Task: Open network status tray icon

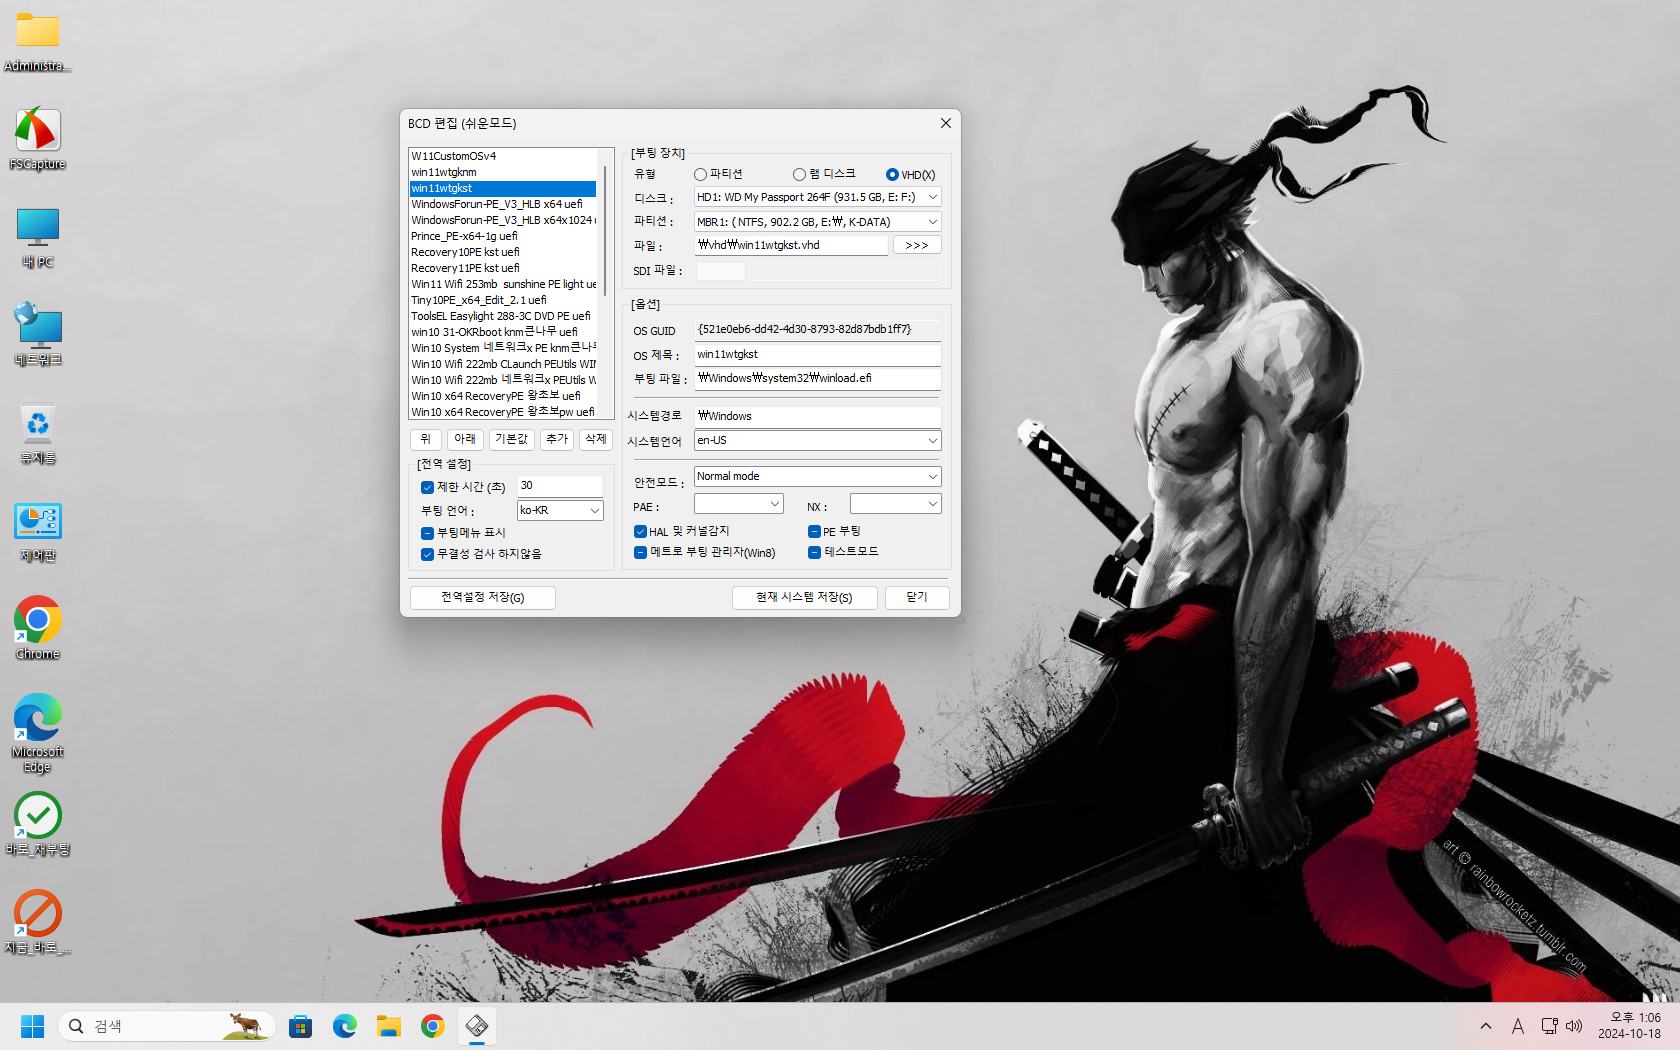Action: pos(1549,1026)
